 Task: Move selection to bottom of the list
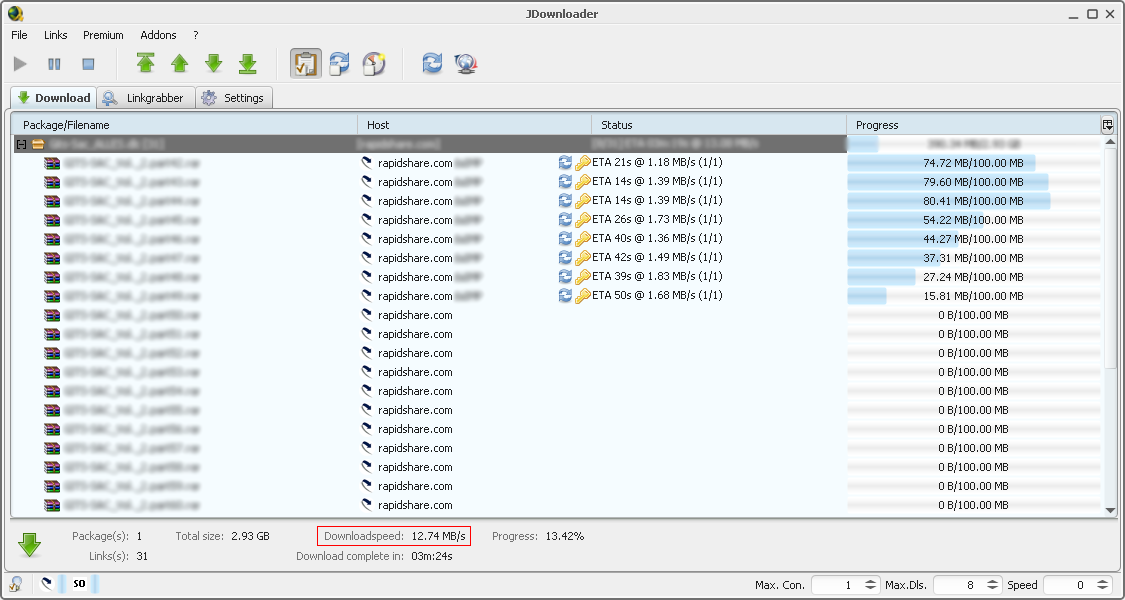pyautogui.click(x=248, y=64)
